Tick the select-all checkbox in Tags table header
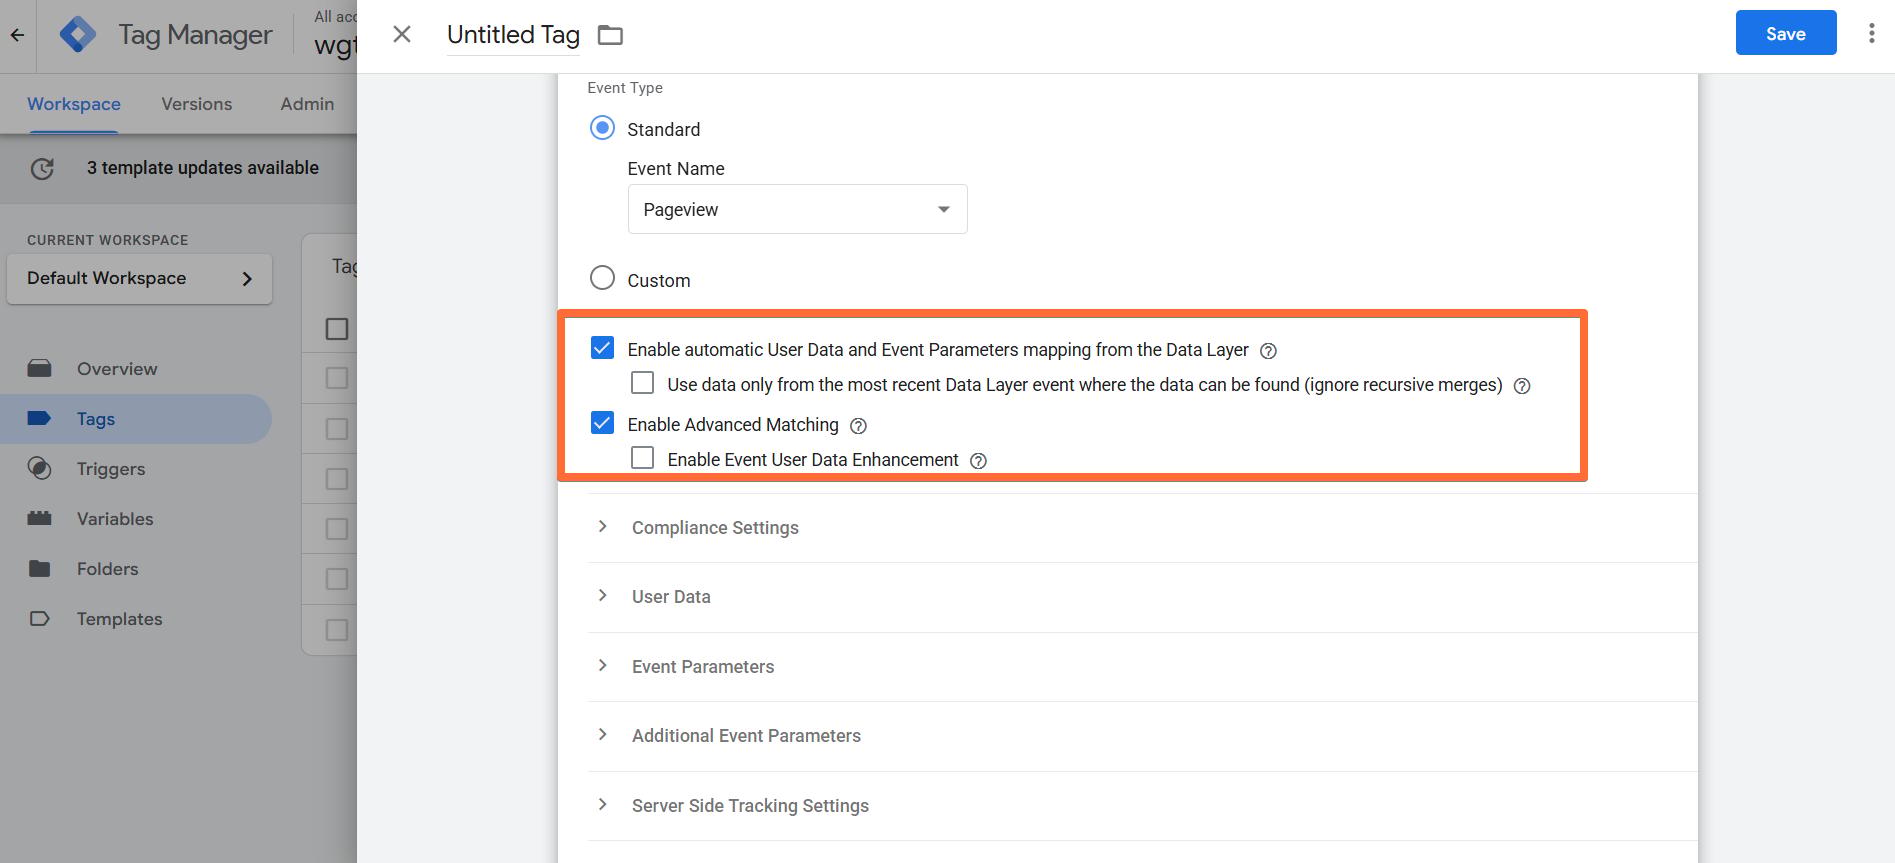This screenshot has height=863, width=1895. click(337, 329)
